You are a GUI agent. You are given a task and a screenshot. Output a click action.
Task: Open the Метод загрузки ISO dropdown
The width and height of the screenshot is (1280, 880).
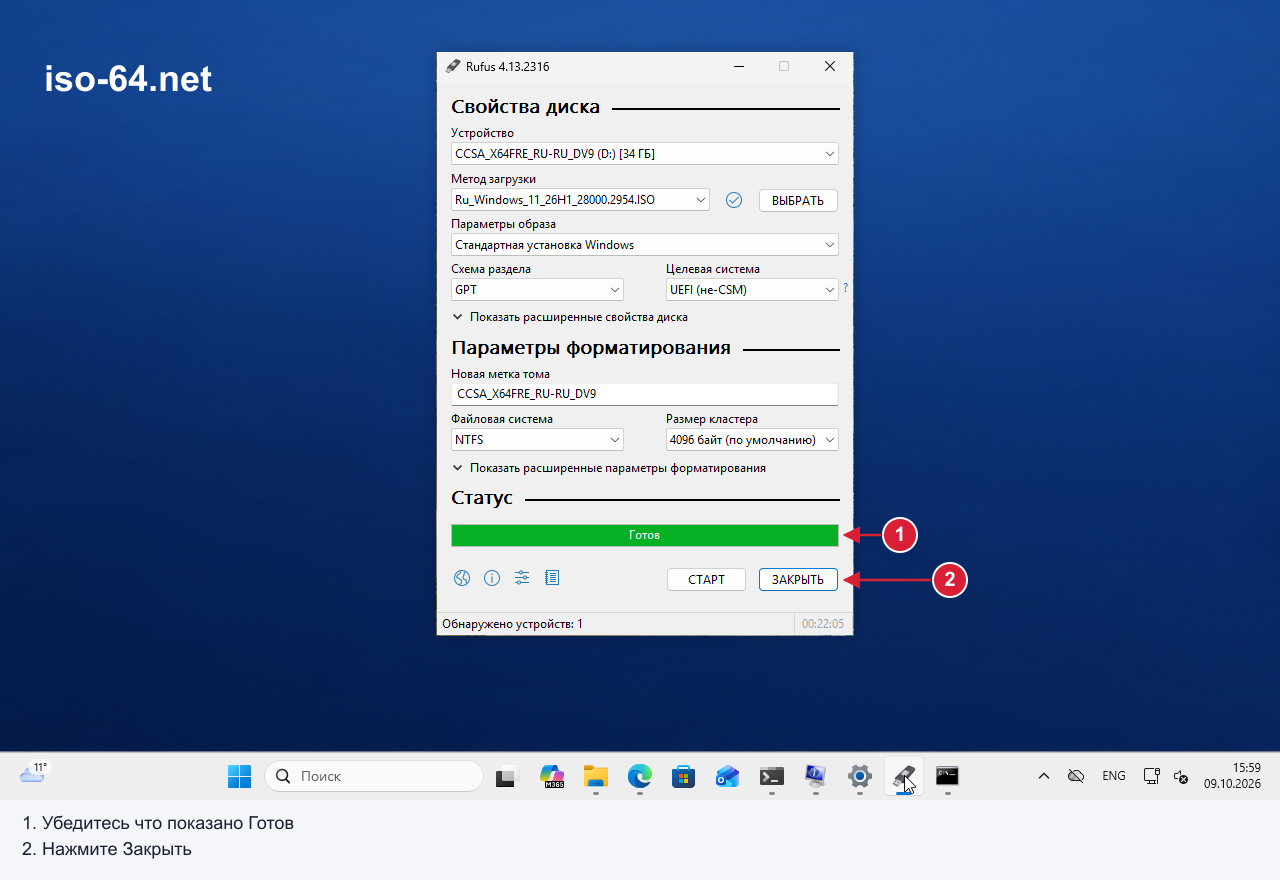tap(580, 200)
